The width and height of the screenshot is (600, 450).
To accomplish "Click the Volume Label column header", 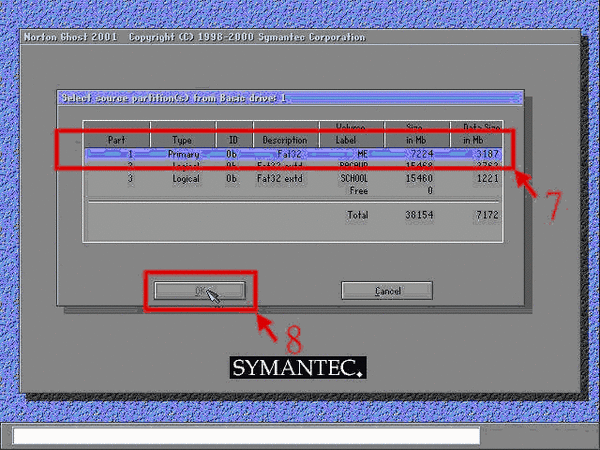I will [x=351, y=135].
